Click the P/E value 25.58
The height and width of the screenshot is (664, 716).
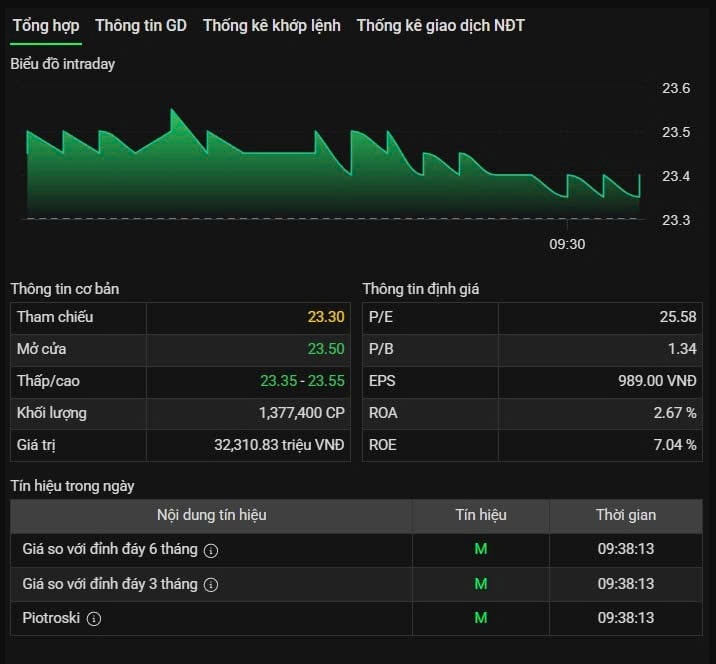[678, 317]
